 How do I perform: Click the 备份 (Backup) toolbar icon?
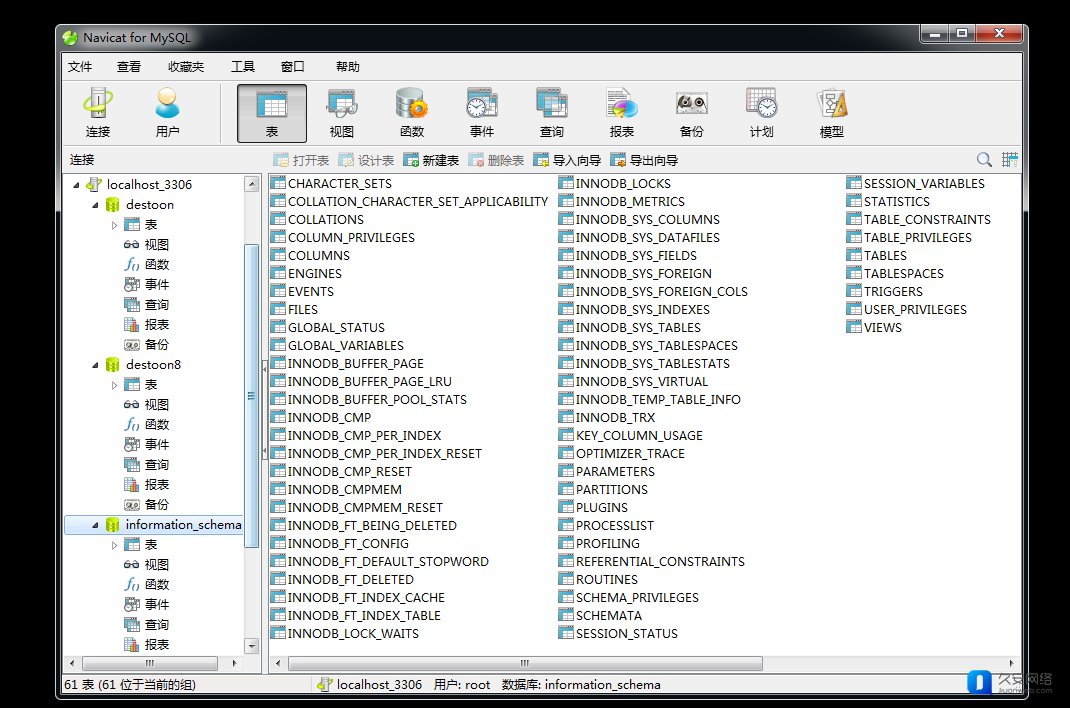(691, 113)
